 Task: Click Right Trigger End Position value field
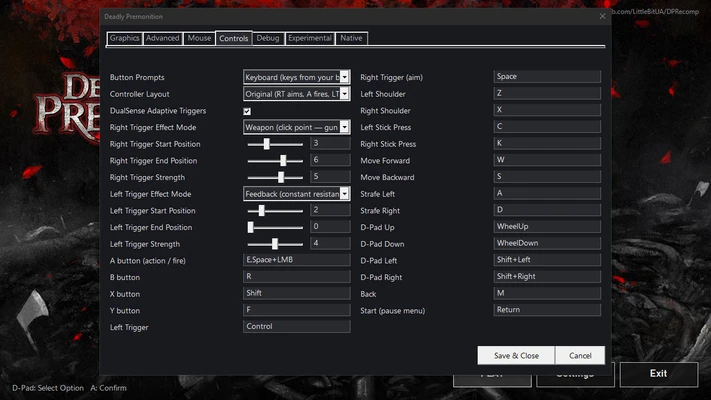tap(330, 160)
